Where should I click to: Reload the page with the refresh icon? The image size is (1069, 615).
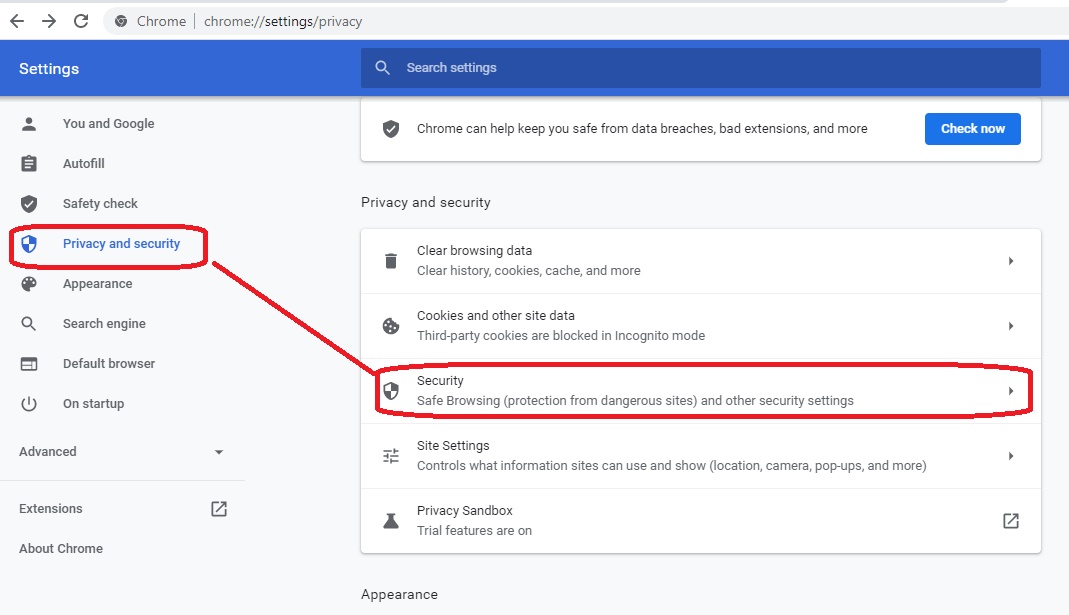pos(81,21)
